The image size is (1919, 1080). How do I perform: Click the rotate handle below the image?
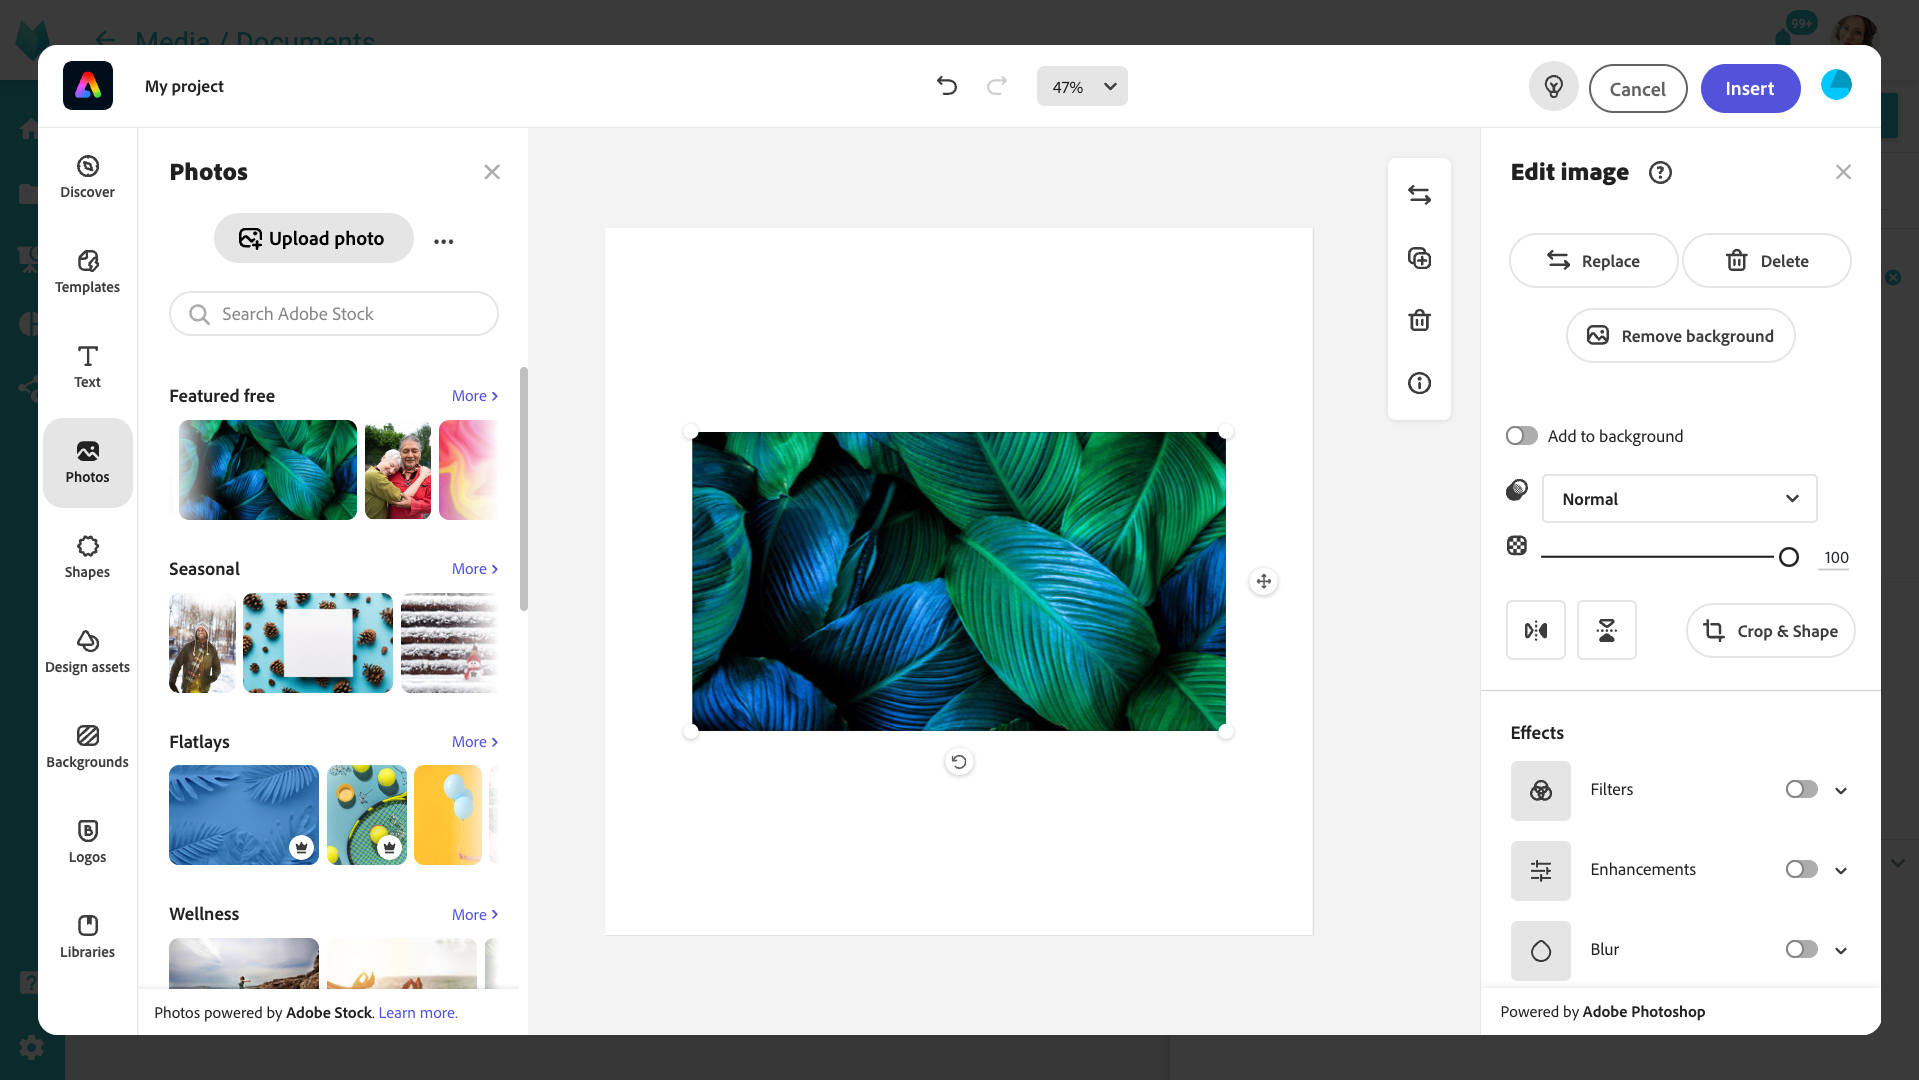coord(959,762)
